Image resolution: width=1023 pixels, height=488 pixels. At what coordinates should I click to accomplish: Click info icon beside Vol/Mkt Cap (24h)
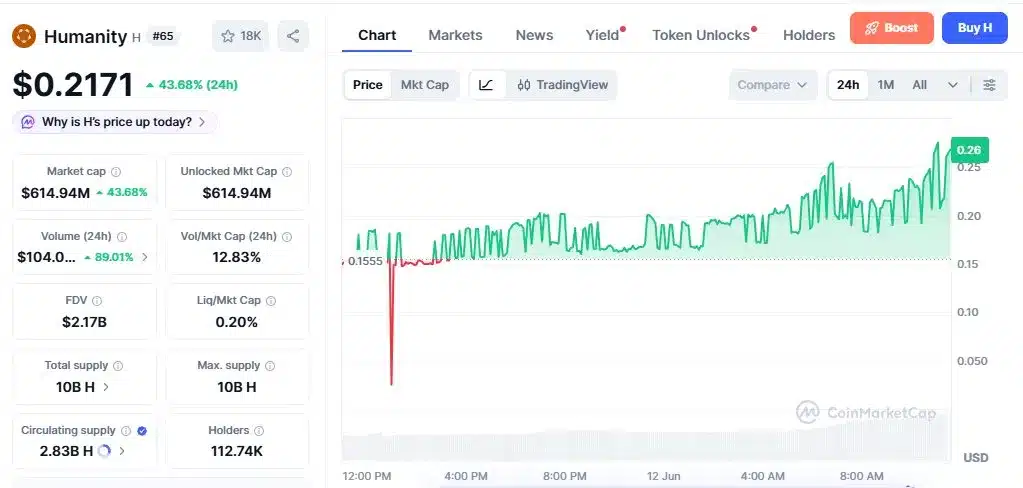[x=287, y=237]
